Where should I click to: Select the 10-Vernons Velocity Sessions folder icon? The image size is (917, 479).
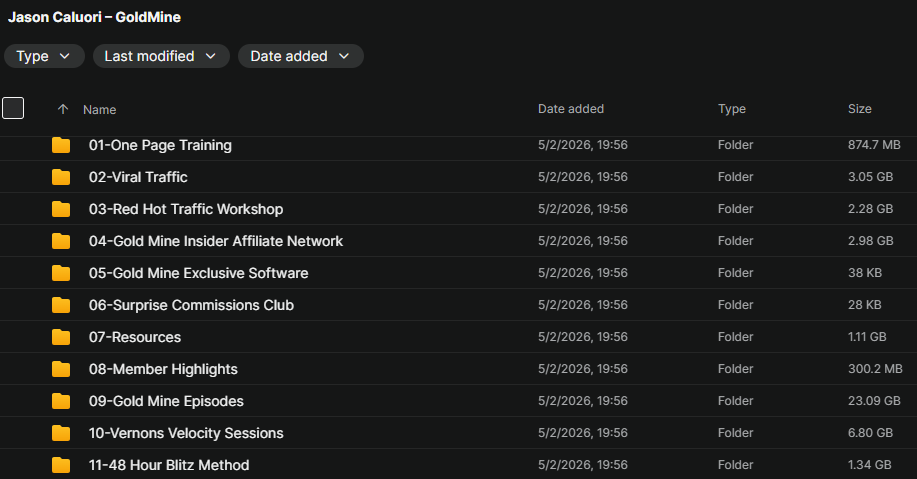point(61,433)
